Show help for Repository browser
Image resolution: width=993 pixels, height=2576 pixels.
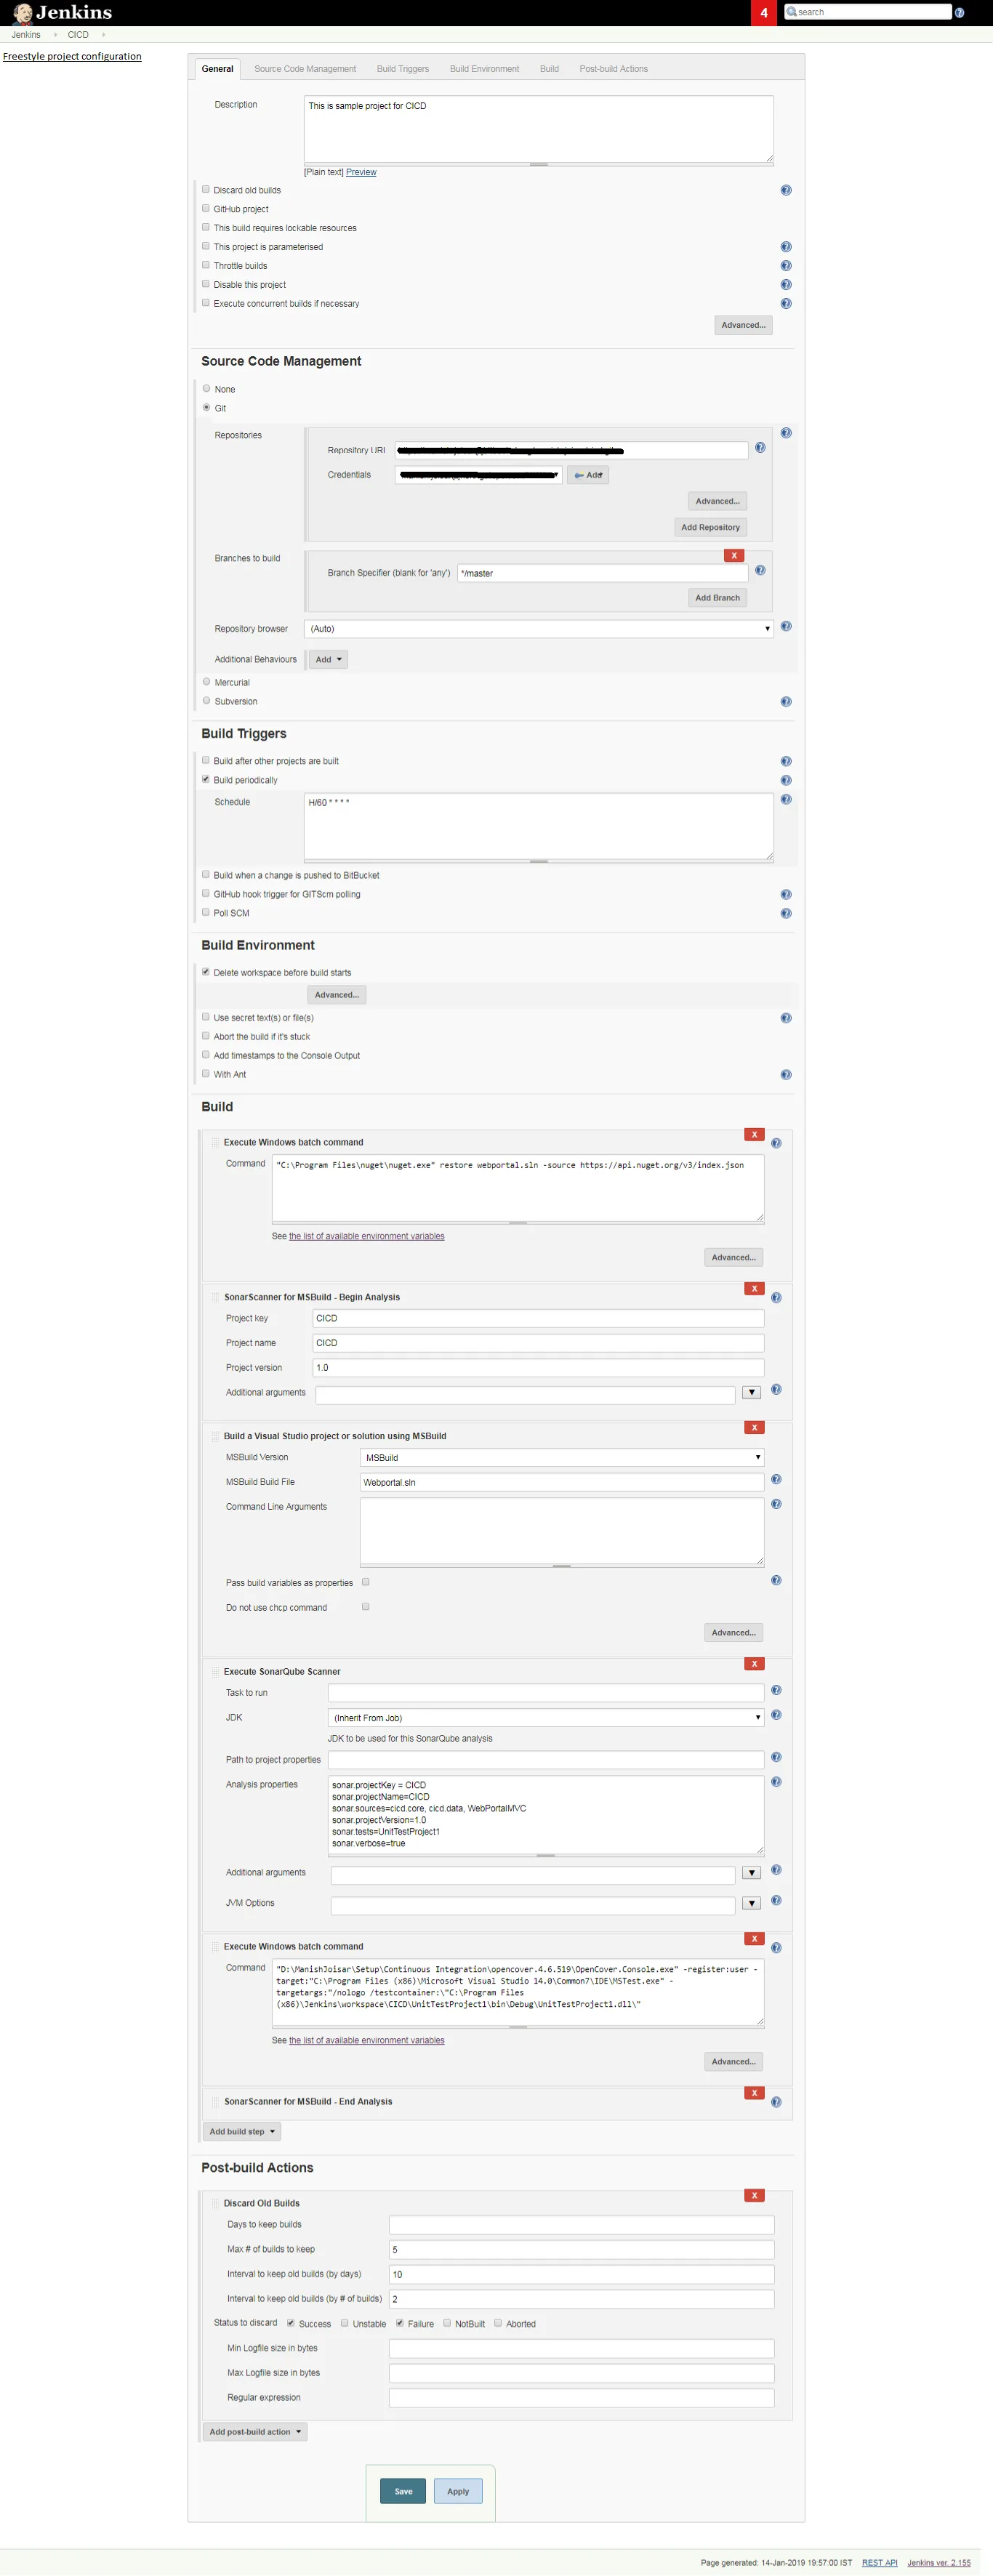tap(786, 627)
